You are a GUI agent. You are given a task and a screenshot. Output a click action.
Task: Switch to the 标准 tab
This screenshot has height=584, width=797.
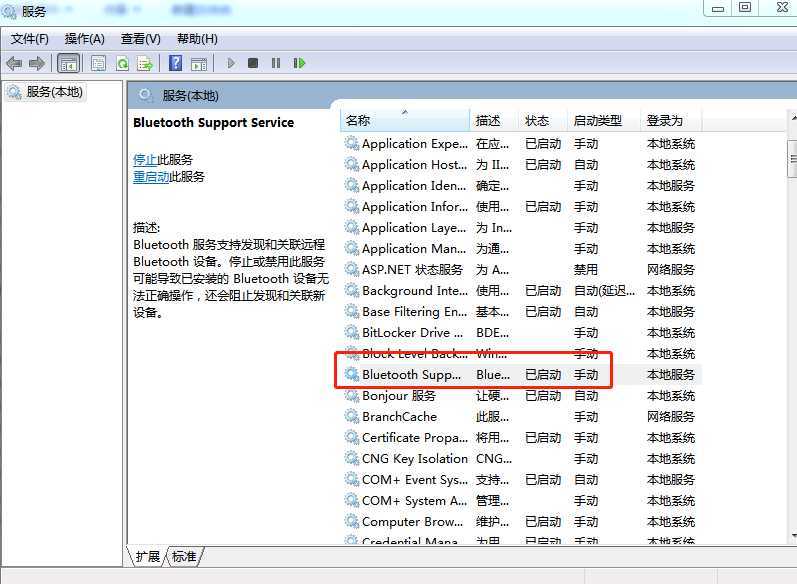point(183,557)
